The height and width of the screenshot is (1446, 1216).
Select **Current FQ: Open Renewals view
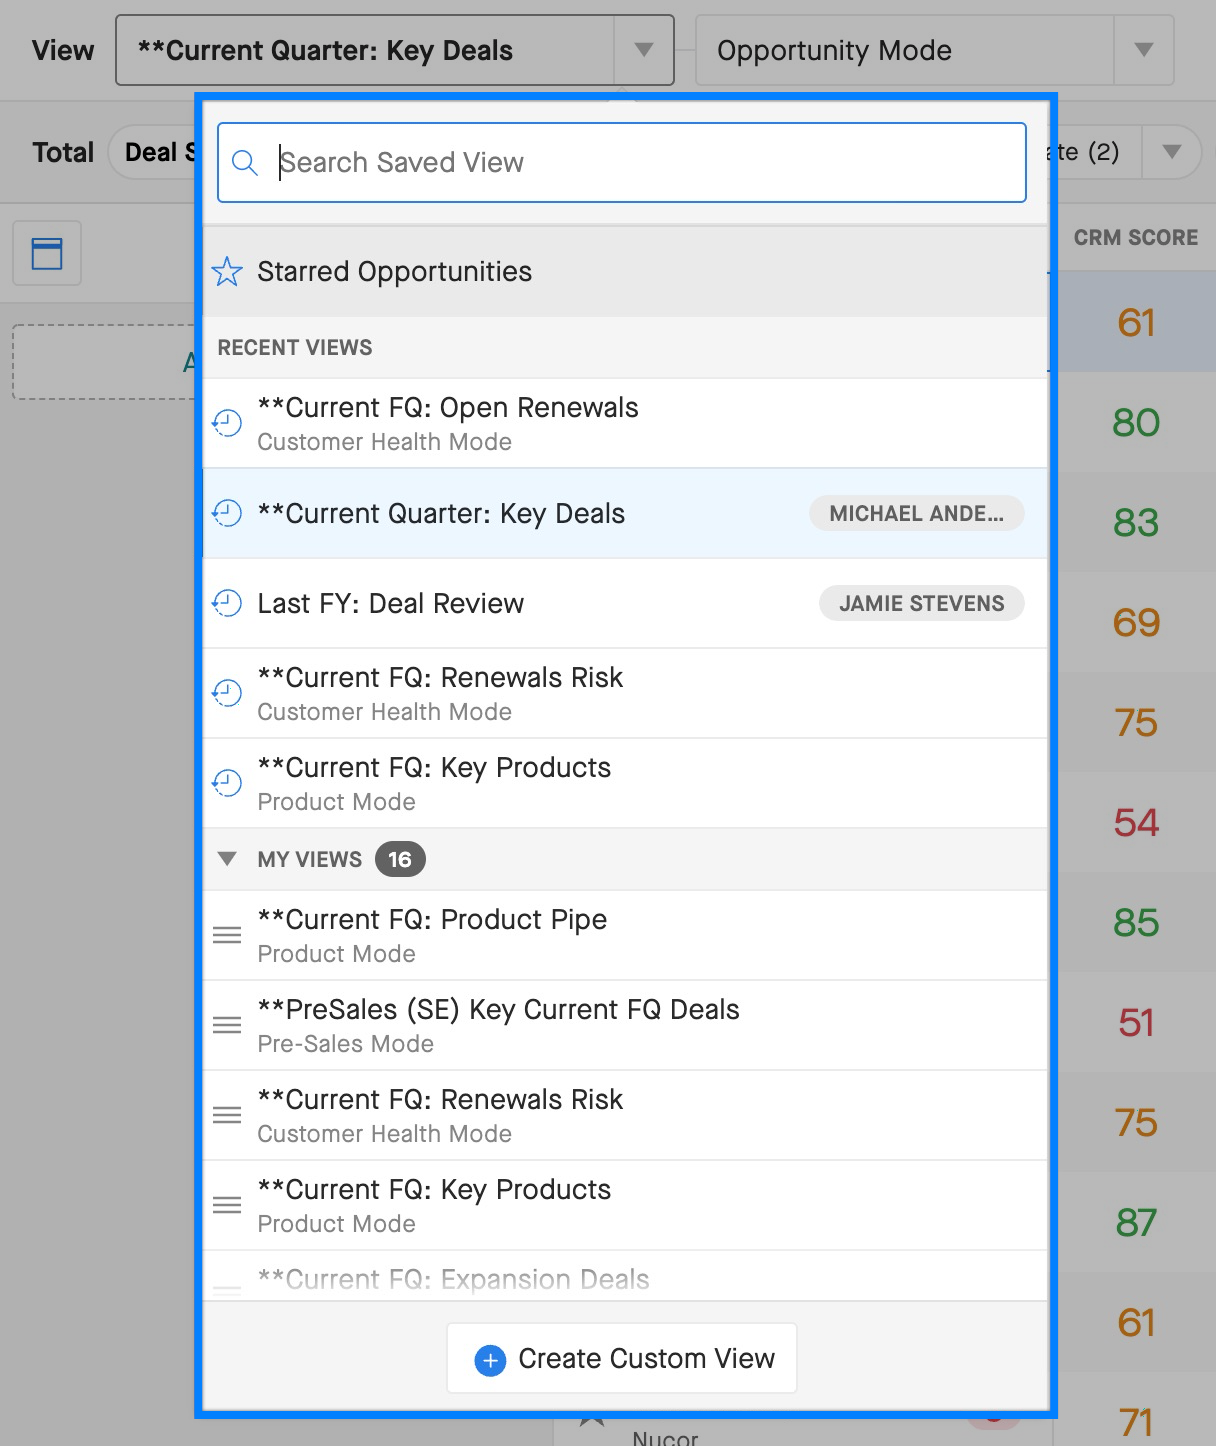625,423
